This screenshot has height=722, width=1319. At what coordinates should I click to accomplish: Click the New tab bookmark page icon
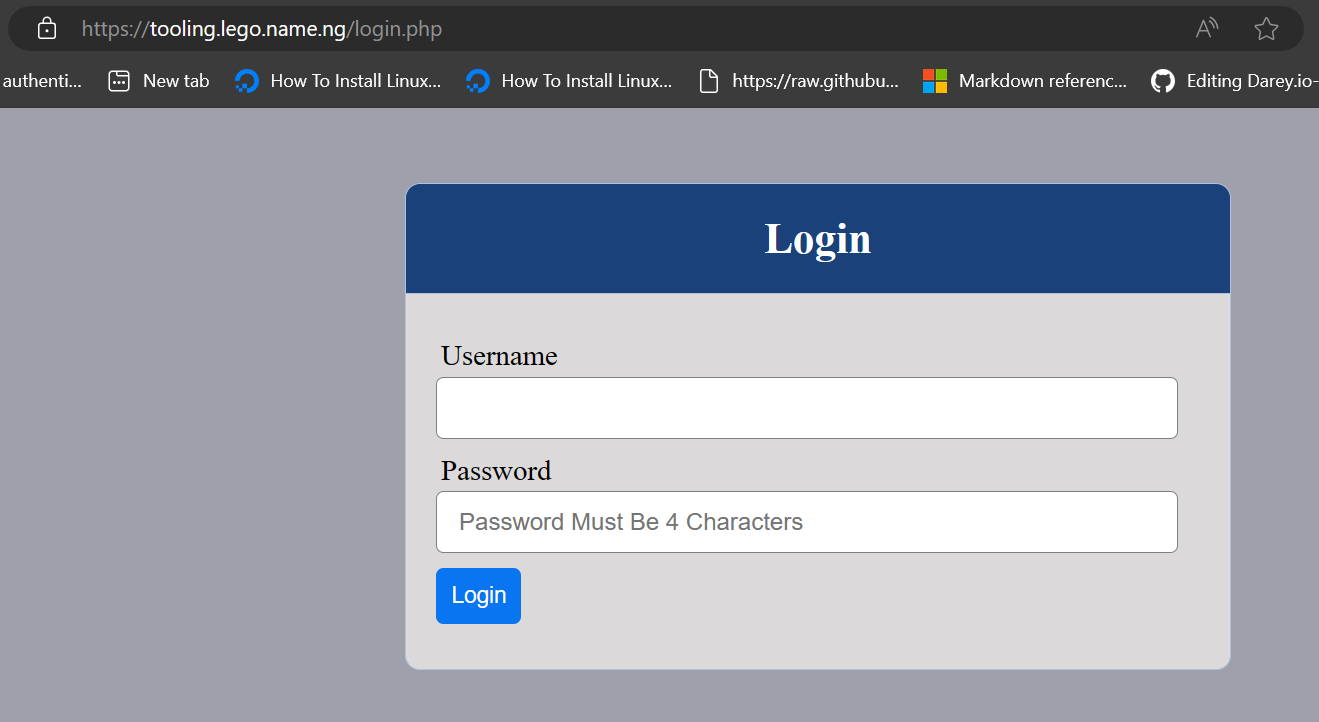120,80
